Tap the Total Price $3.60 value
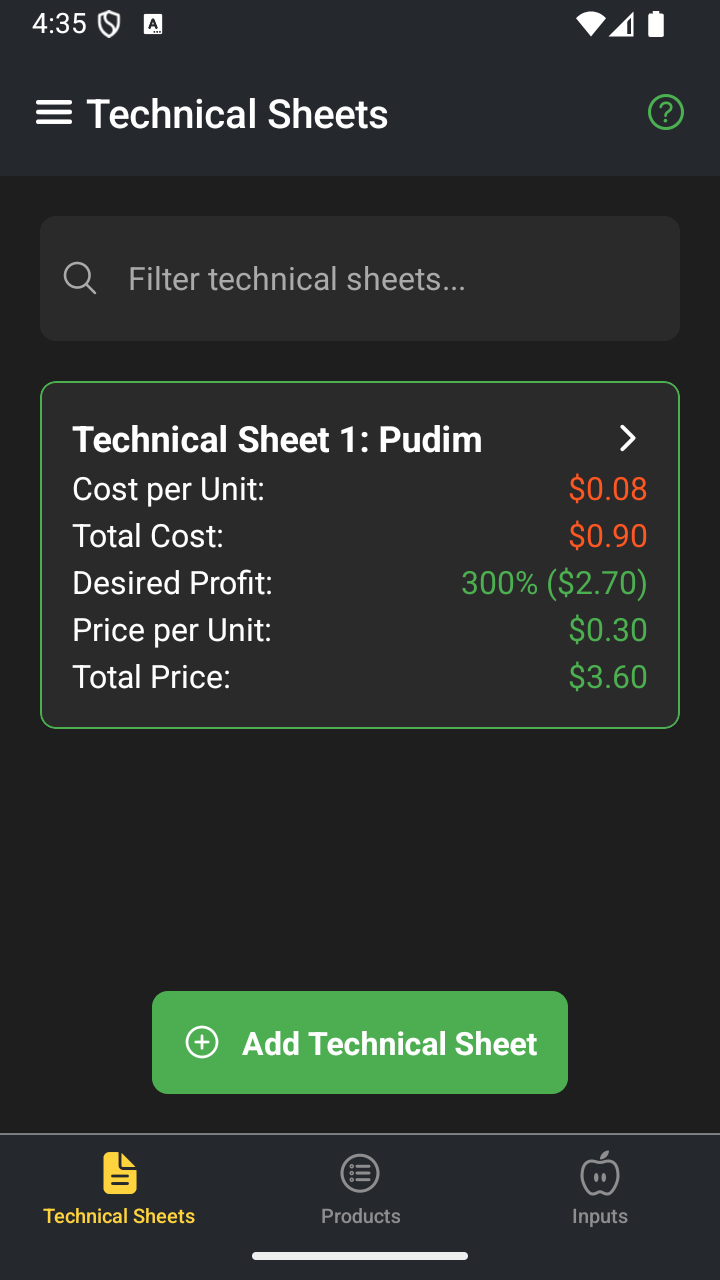 (x=608, y=677)
